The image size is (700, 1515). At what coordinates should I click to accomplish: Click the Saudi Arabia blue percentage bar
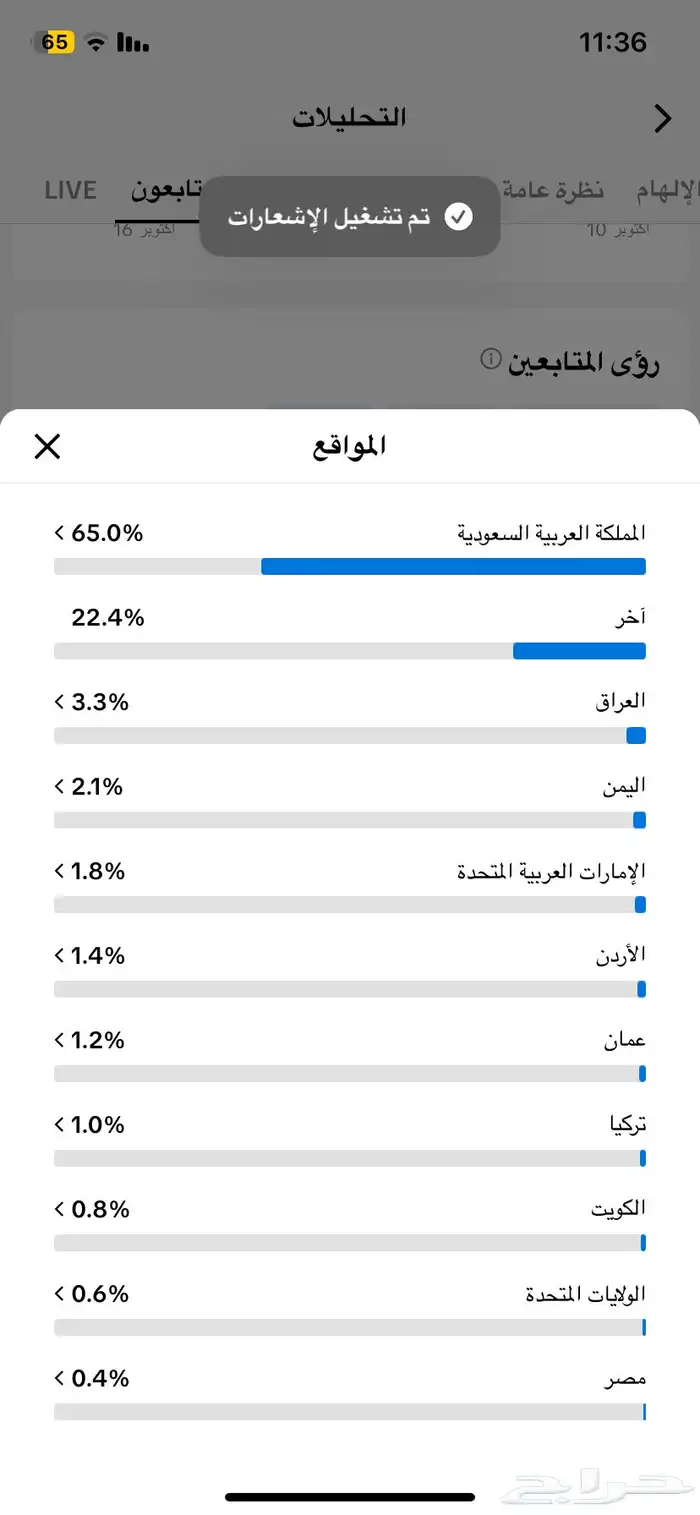click(x=453, y=567)
